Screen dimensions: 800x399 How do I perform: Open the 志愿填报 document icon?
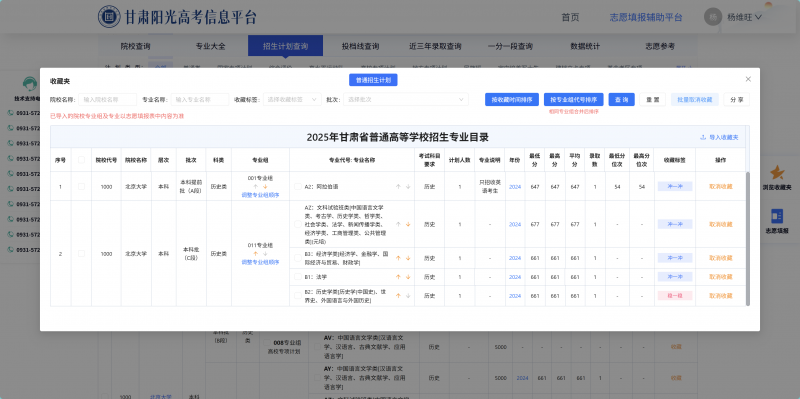777,216
